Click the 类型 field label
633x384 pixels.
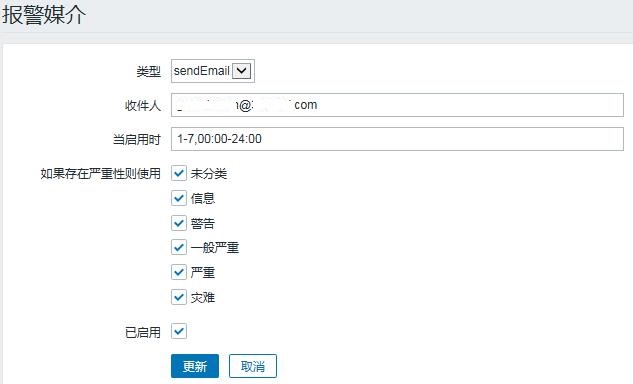(x=148, y=71)
